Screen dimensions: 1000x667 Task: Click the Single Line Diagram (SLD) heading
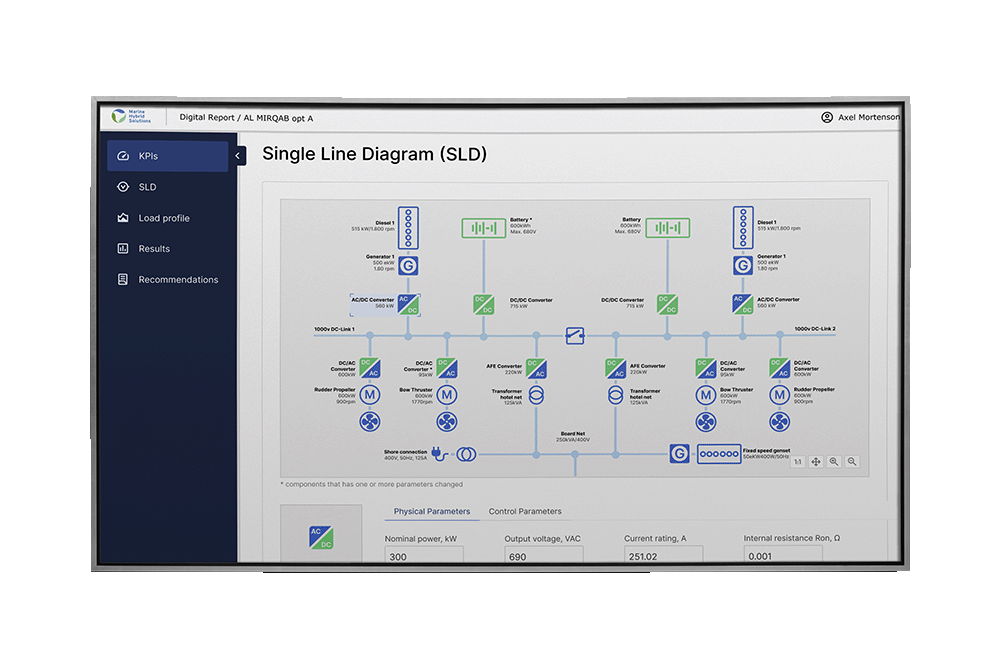coord(374,154)
